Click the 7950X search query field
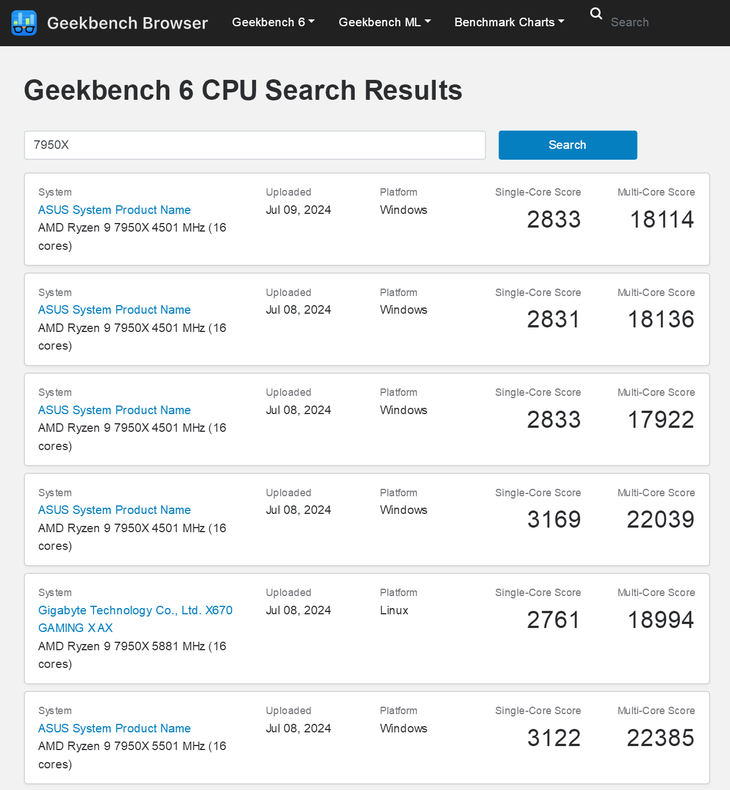This screenshot has height=790, width=730. tap(255, 145)
